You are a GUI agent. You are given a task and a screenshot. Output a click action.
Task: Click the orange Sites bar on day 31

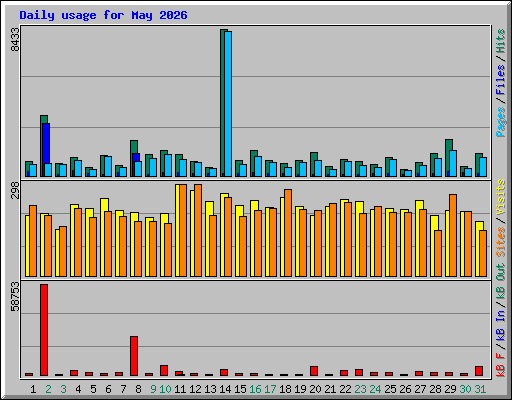coord(483,253)
